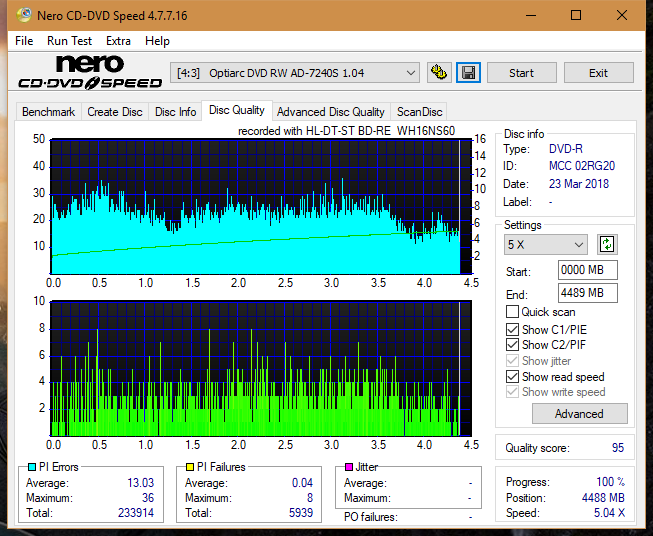Click the Progress value 100 %
The width and height of the screenshot is (653, 536).
[x=611, y=482]
